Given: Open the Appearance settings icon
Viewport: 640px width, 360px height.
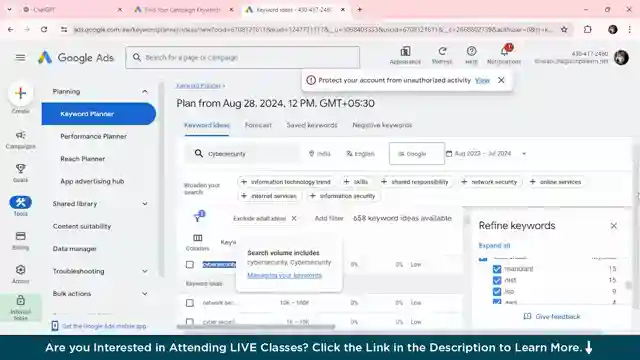Looking at the screenshot, I should pyautogui.click(x=405, y=51).
